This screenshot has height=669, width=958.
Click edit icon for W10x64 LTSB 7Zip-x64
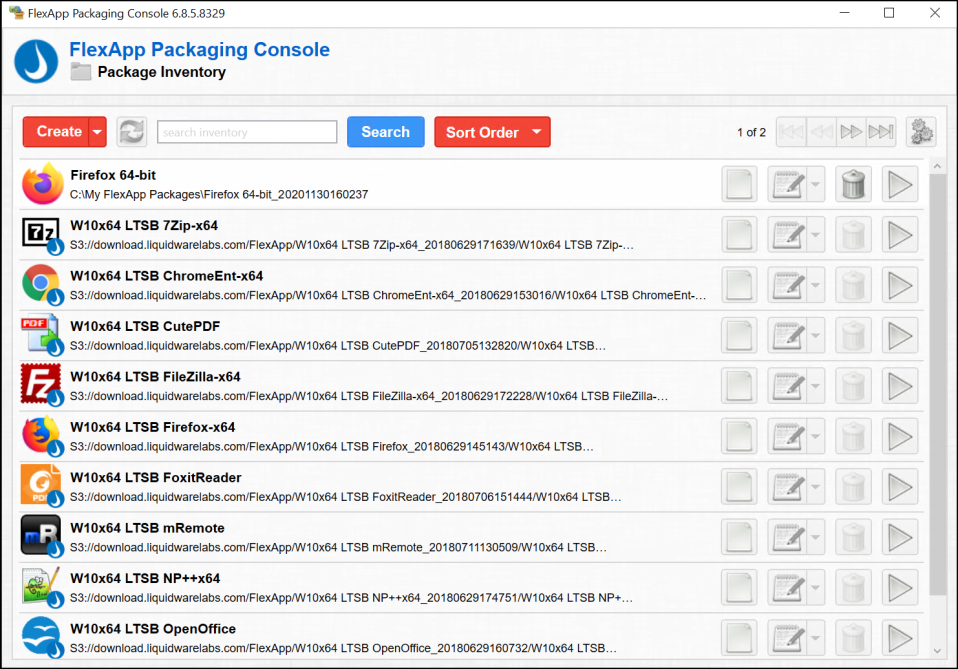[787, 235]
